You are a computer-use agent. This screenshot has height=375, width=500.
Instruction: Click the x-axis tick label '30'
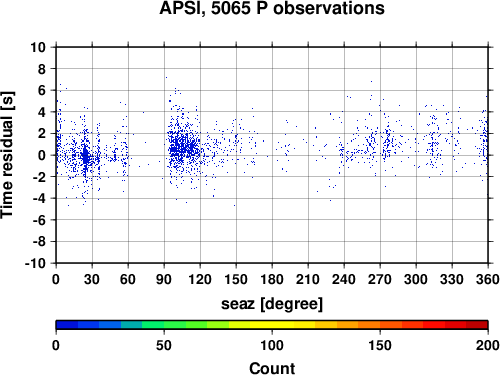(x=92, y=279)
